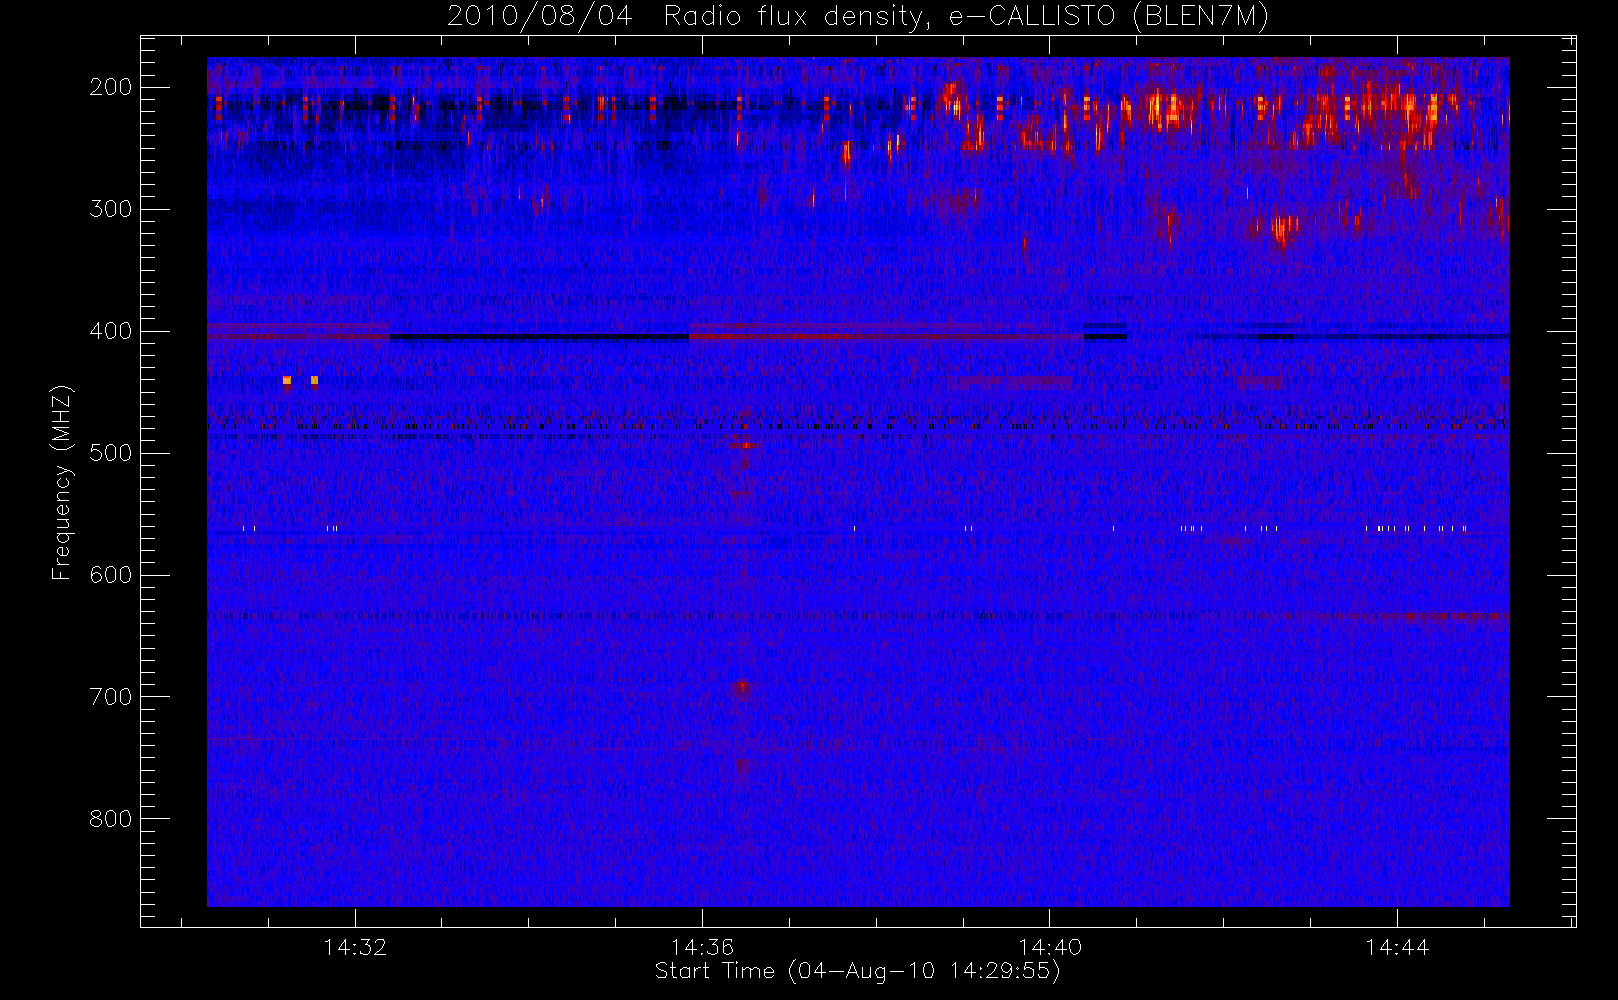Click the 14:36 time axis label
This screenshot has width=1618, height=1000.
pyautogui.click(x=702, y=947)
